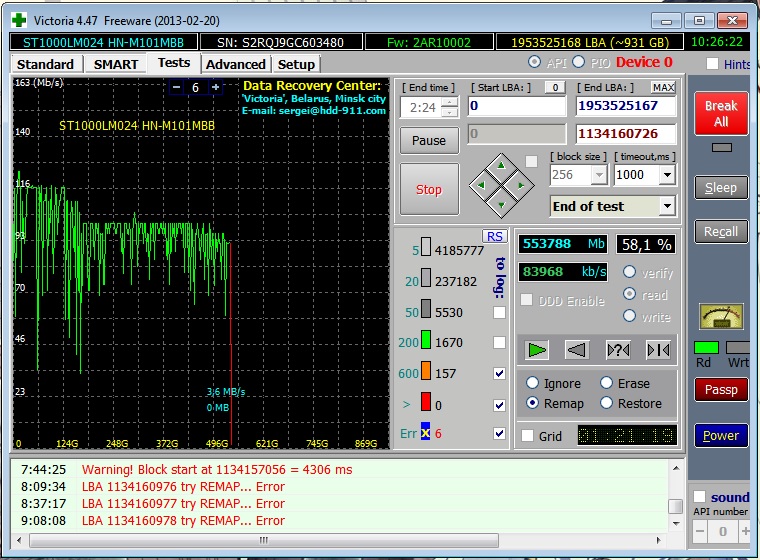760x560 pixels.
Task: Select the Ignore radio option
Action: (x=532, y=383)
